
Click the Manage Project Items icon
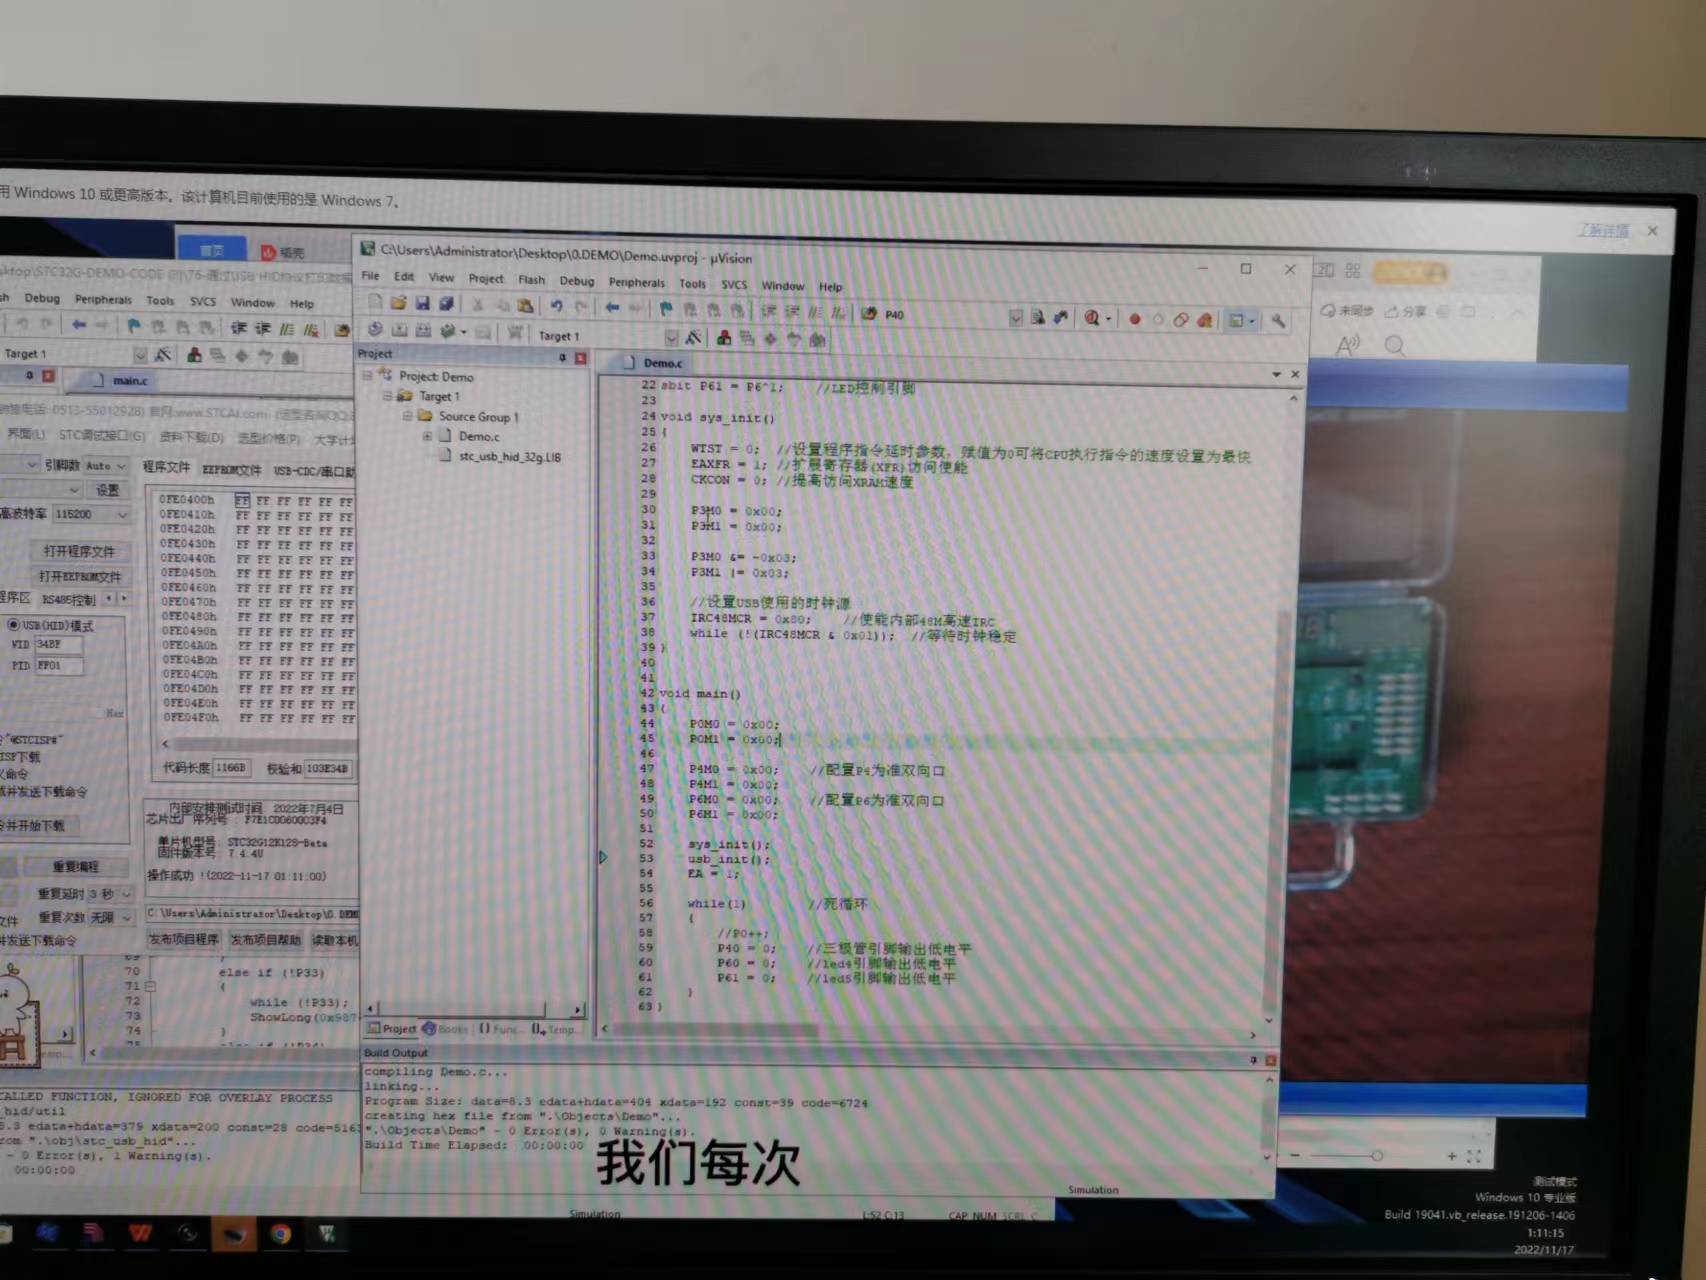tap(723, 338)
